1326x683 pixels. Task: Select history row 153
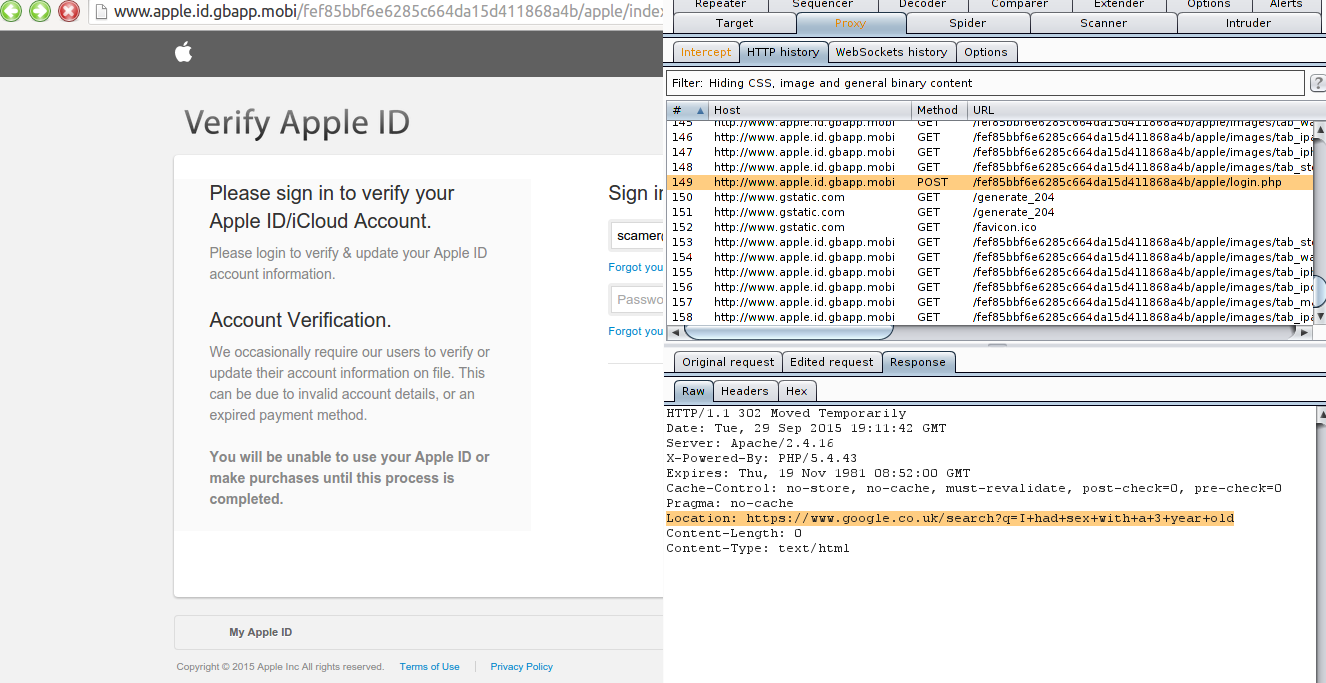990,242
